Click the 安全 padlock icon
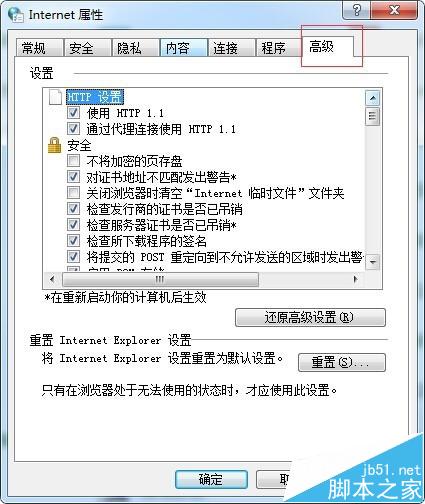425x504 pixels. (x=55, y=145)
